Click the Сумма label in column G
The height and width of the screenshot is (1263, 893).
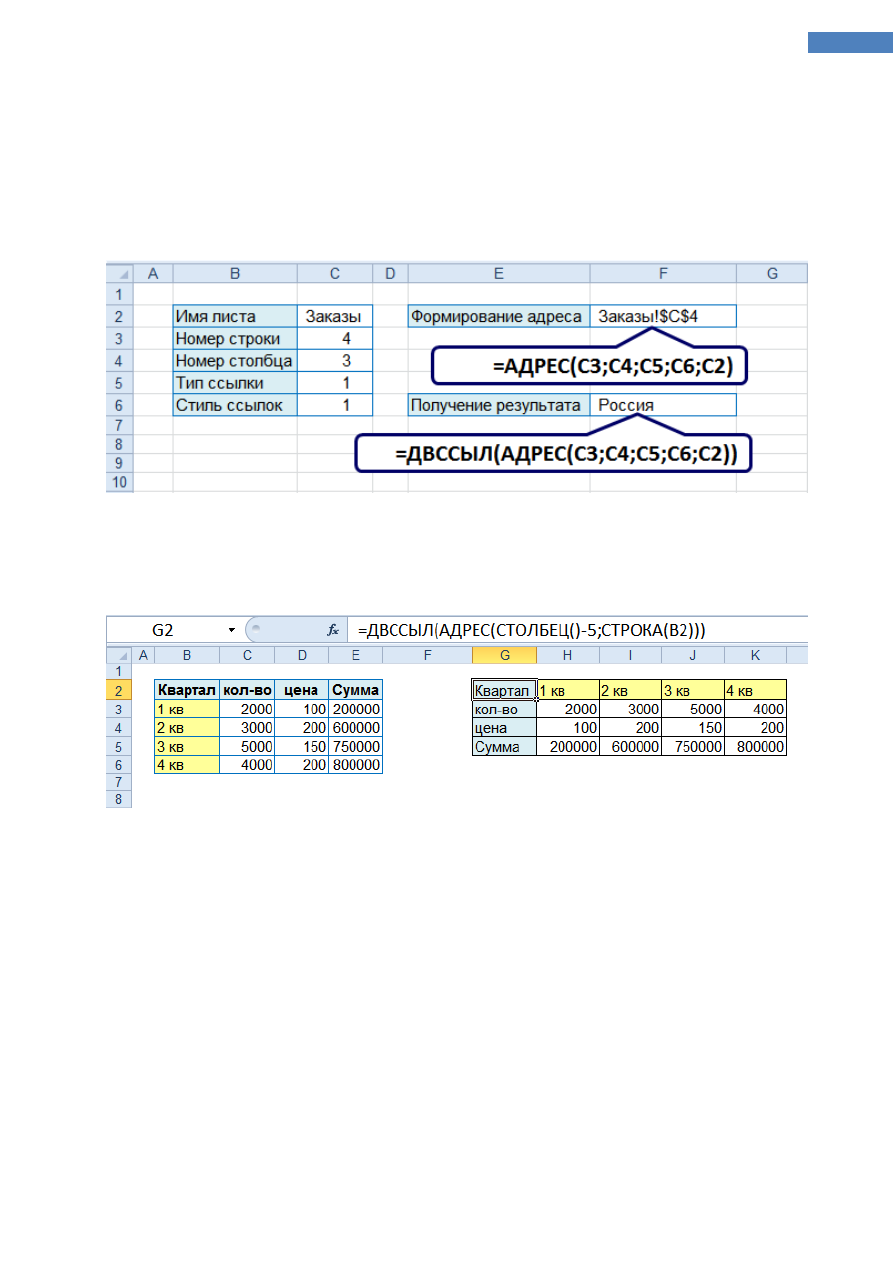click(504, 746)
